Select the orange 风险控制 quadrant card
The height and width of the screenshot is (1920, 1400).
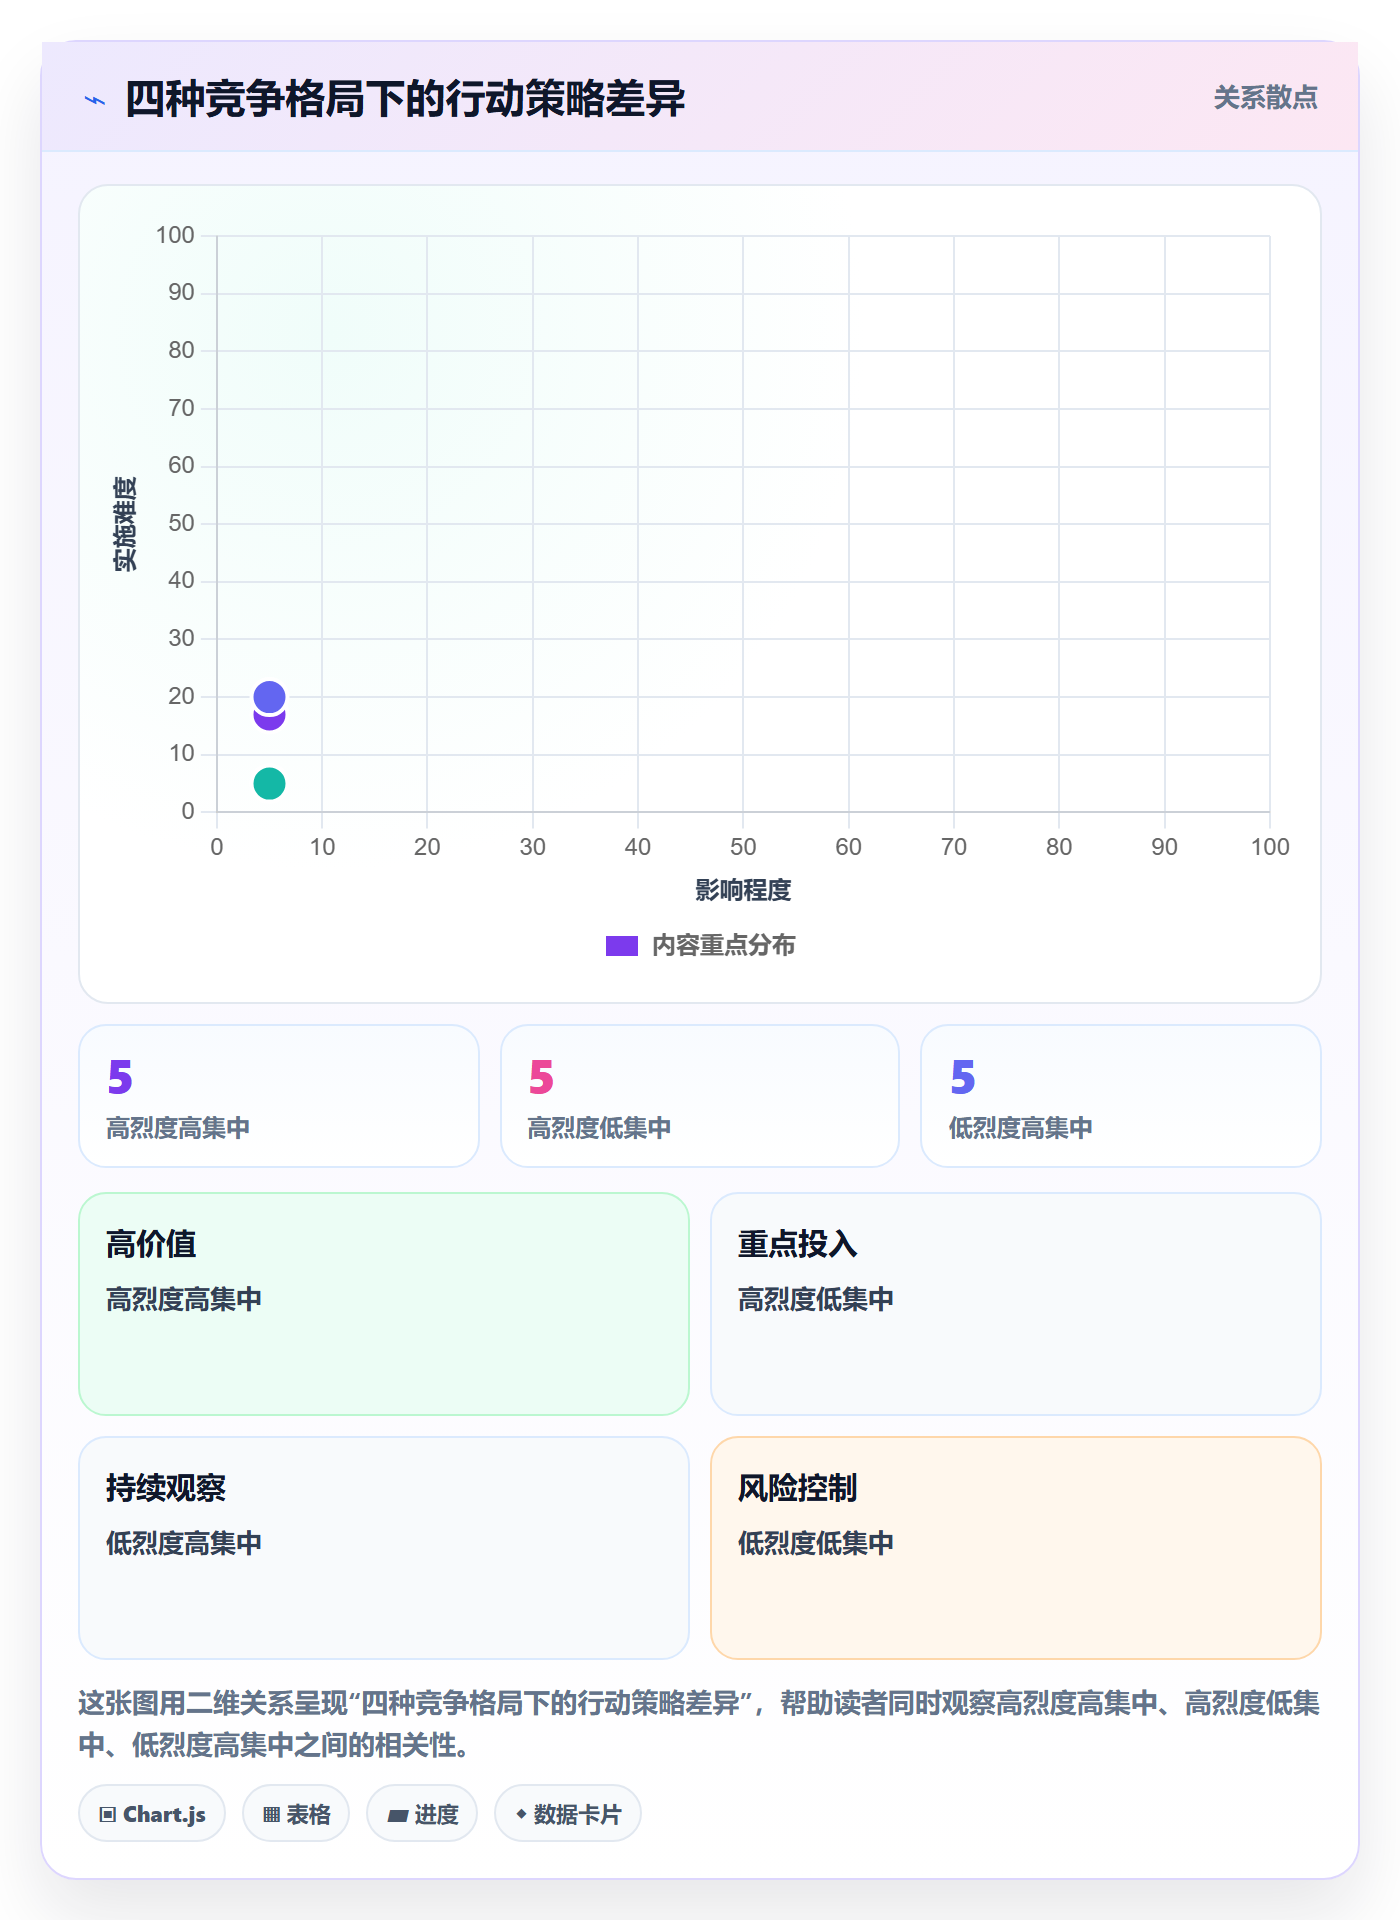[x=1016, y=1548]
